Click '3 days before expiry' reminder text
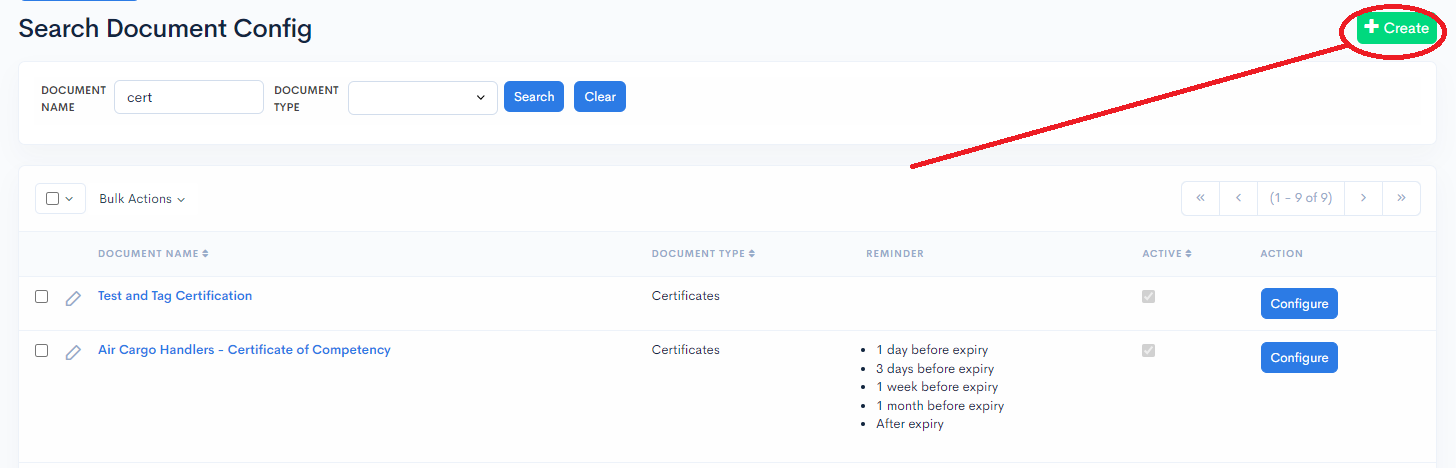Screen dimensions: 1456x468 click(x=935, y=369)
